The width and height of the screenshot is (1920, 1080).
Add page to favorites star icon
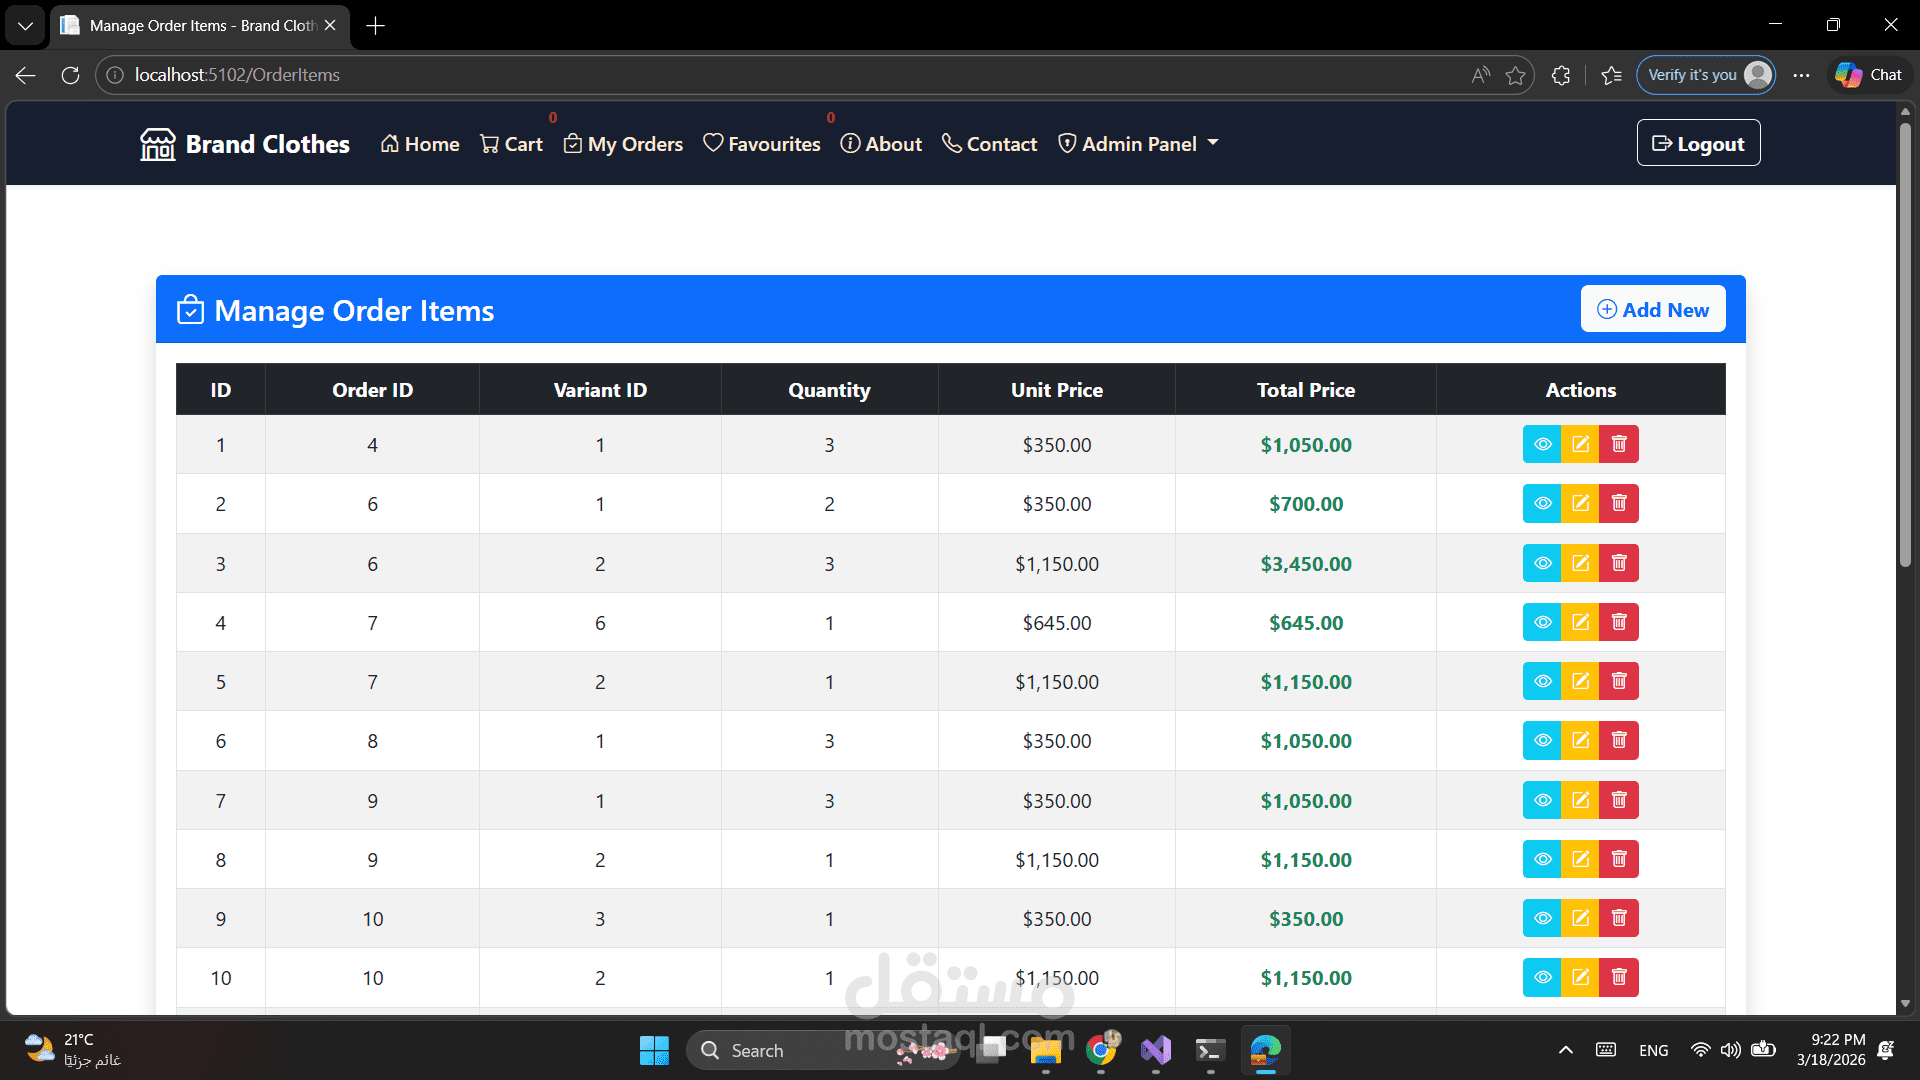click(1515, 75)
